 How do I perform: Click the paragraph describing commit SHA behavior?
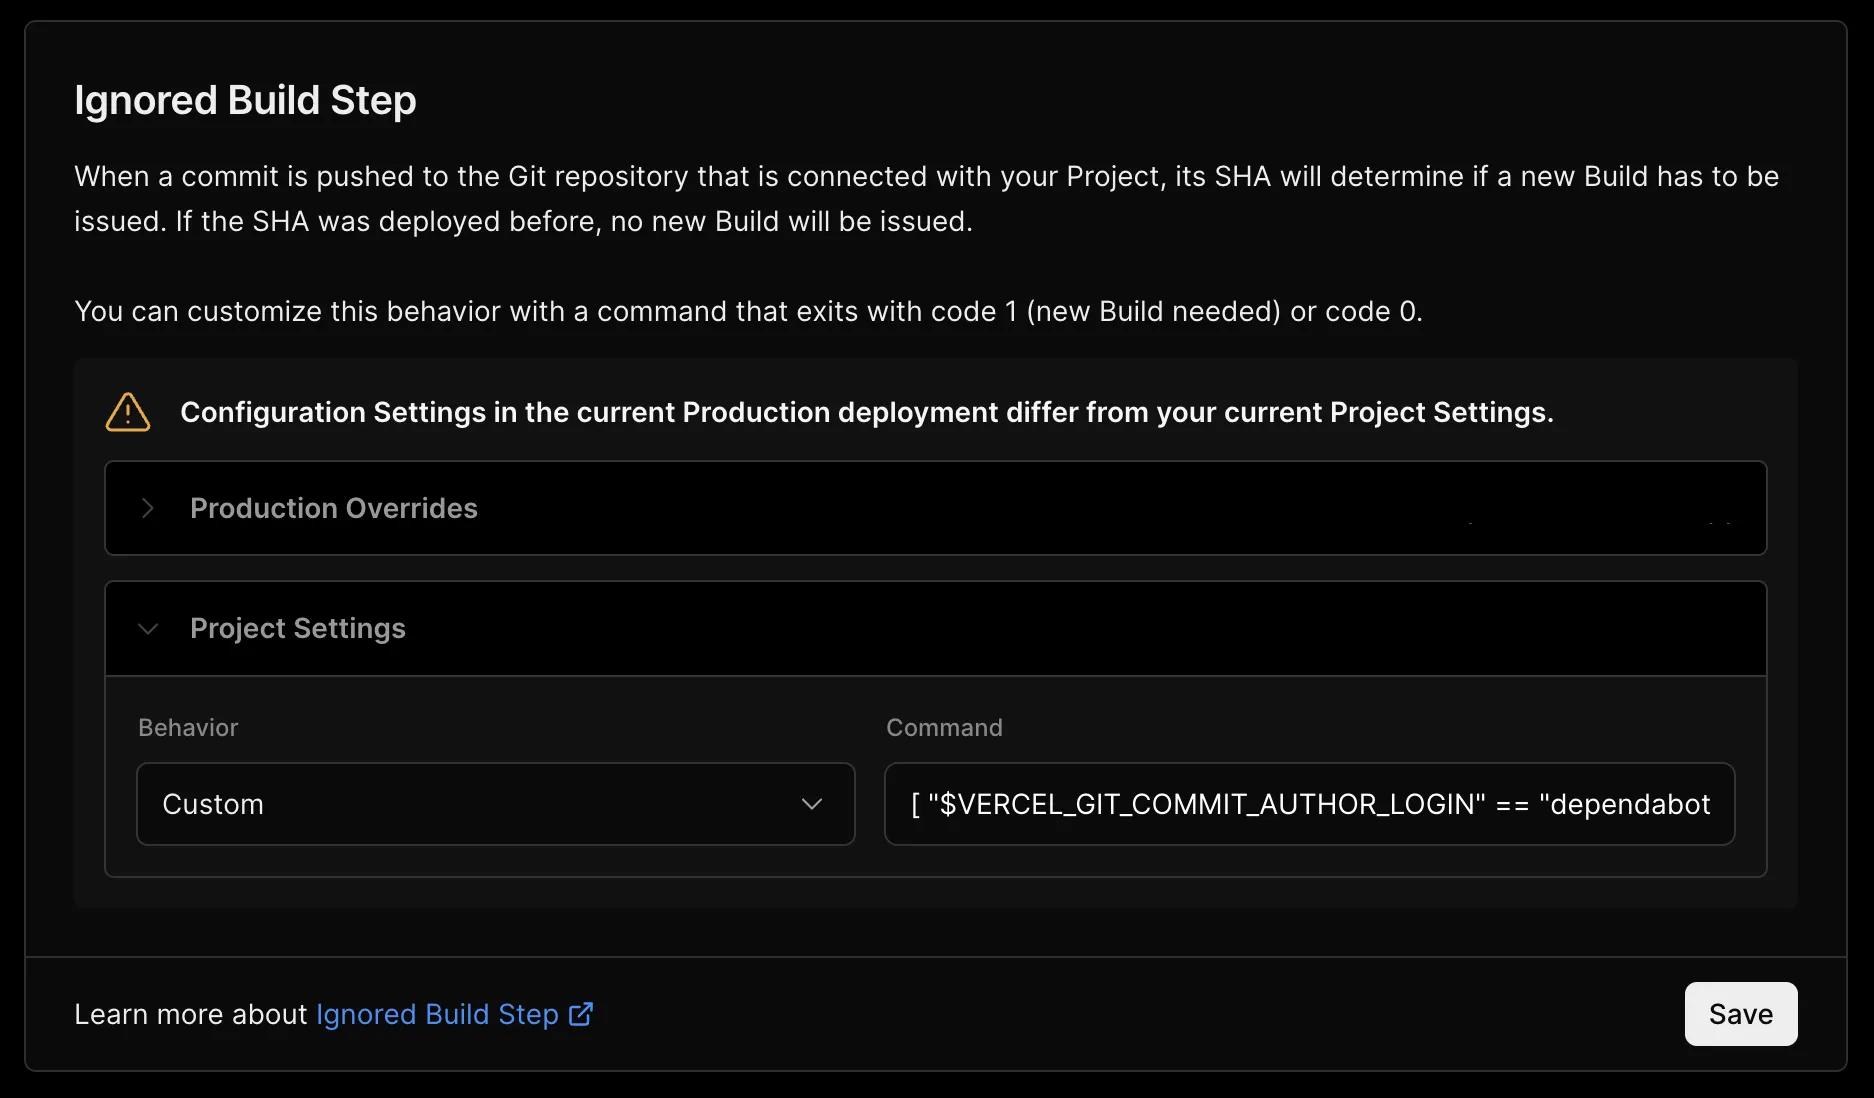point(926,199)
